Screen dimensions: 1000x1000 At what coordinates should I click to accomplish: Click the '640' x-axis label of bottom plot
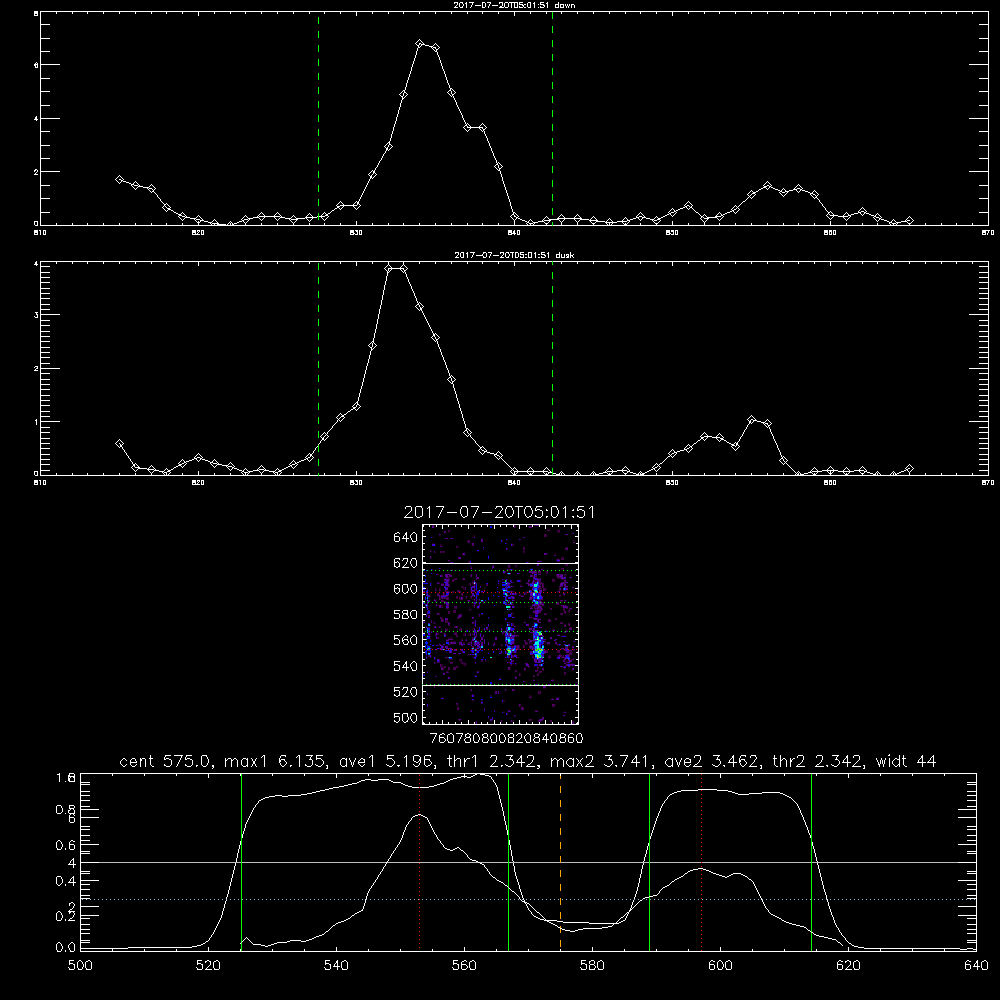tap(976, 966)
